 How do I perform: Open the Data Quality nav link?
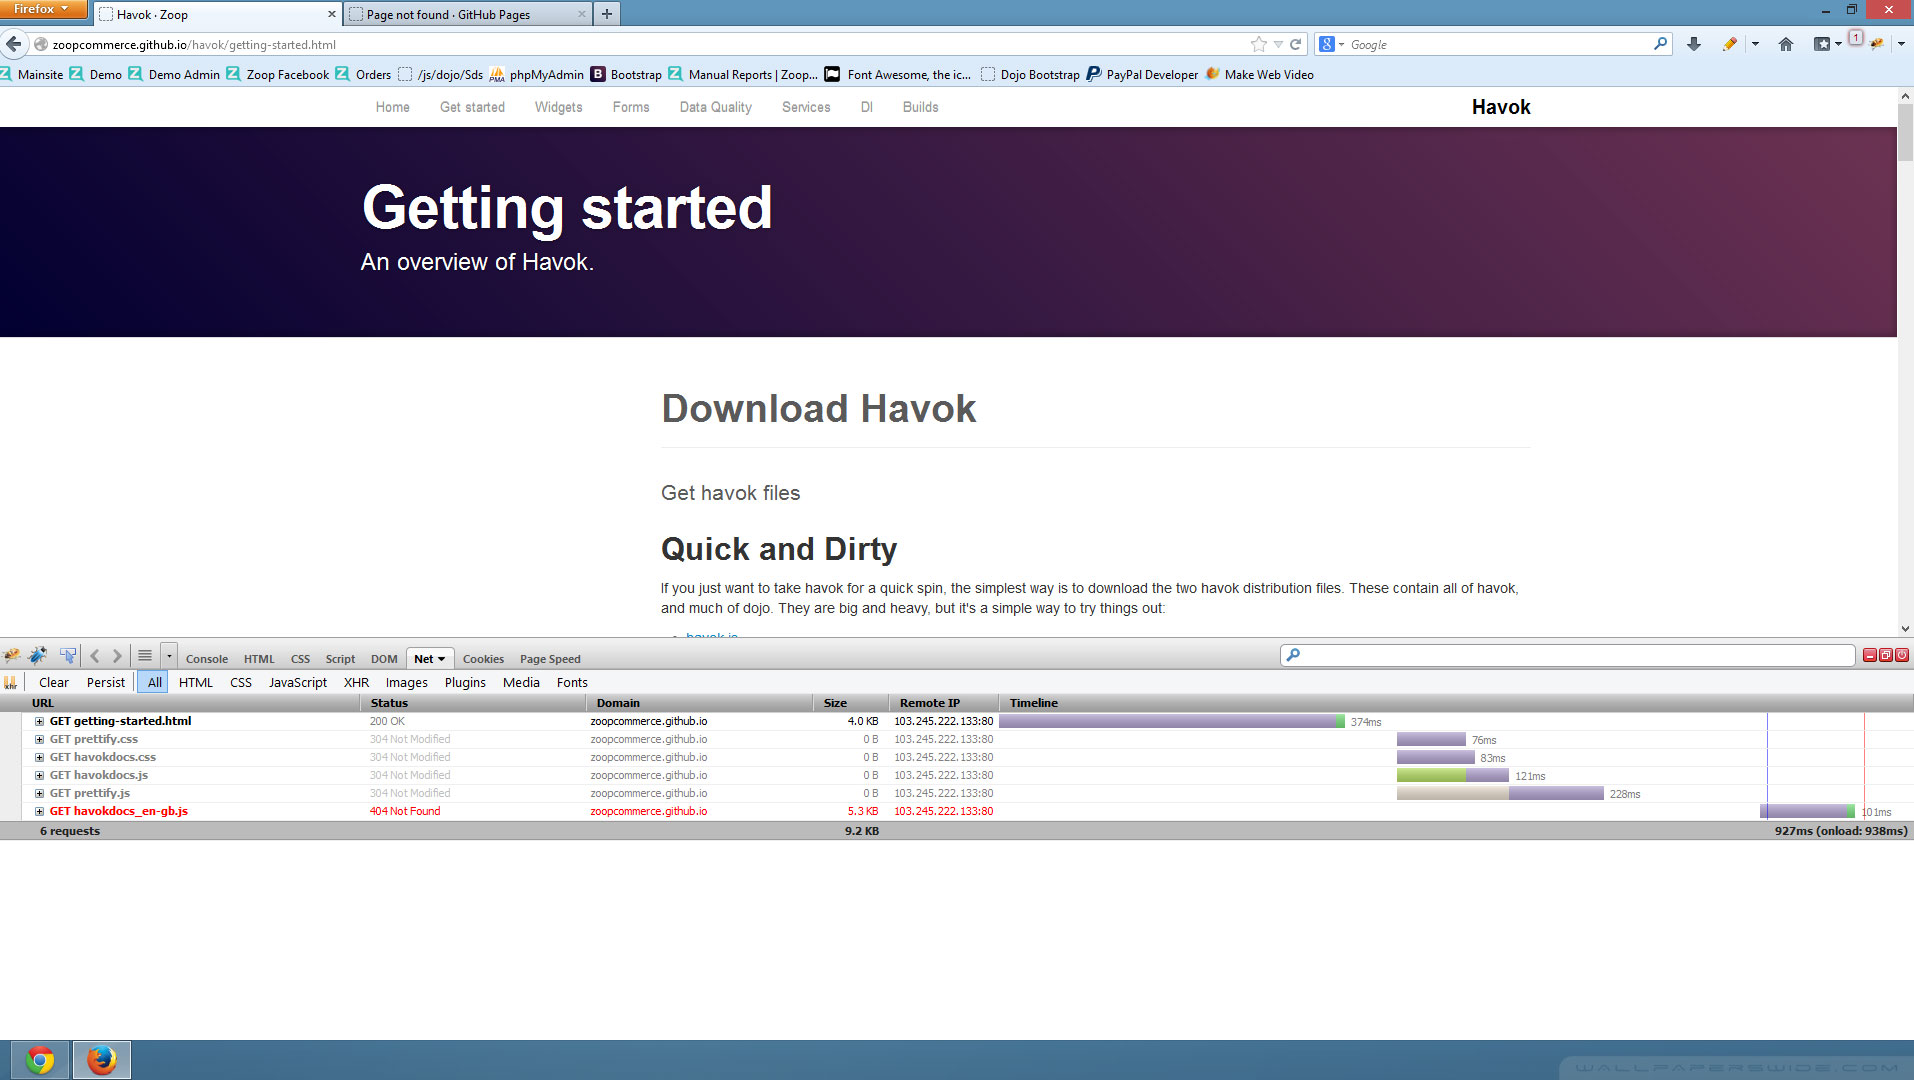[716, 107]
